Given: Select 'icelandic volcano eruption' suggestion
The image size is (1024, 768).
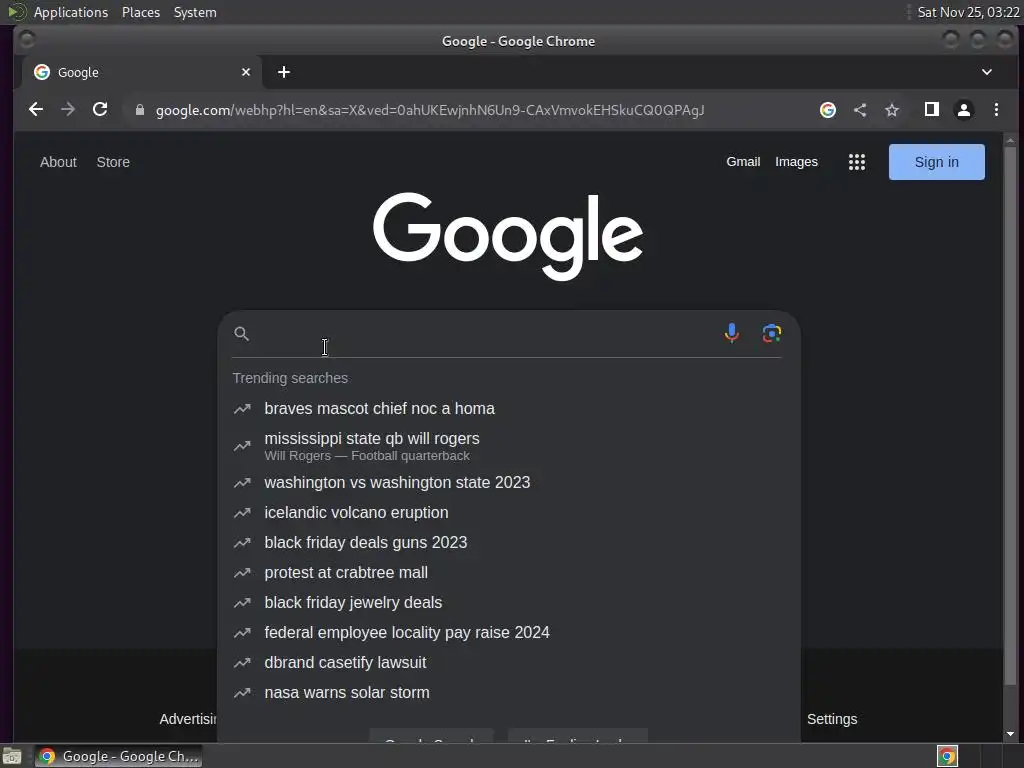Looking at the screenshot, I should (507, 512).
